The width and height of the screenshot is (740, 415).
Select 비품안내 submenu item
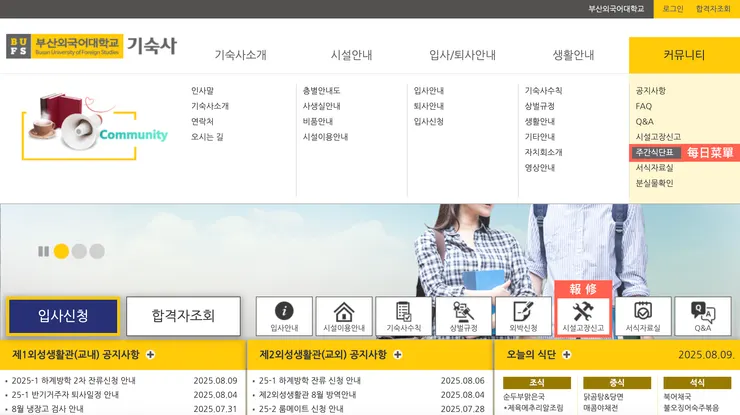[318, 121]
